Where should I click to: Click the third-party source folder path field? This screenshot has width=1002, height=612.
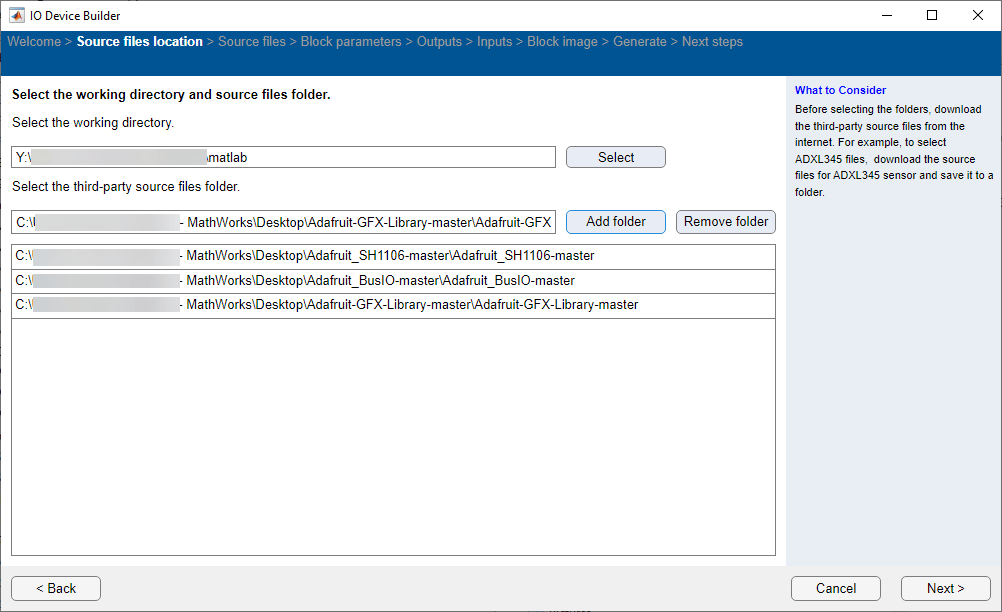283,222
